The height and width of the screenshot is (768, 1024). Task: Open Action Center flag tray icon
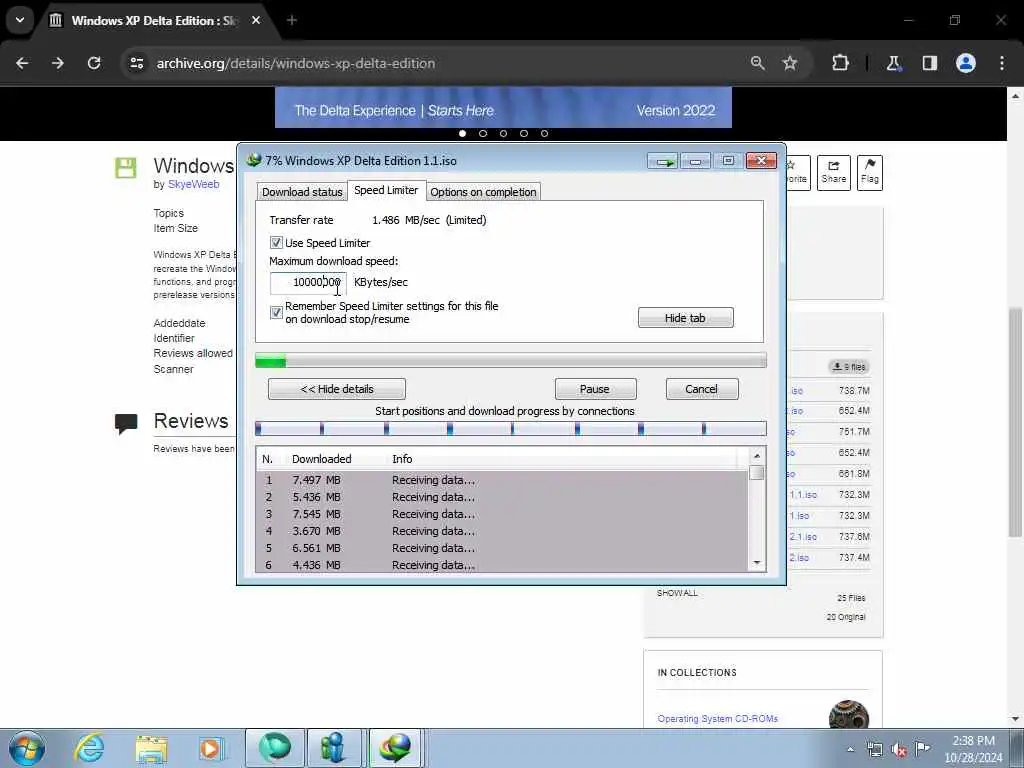coord(922,749)
